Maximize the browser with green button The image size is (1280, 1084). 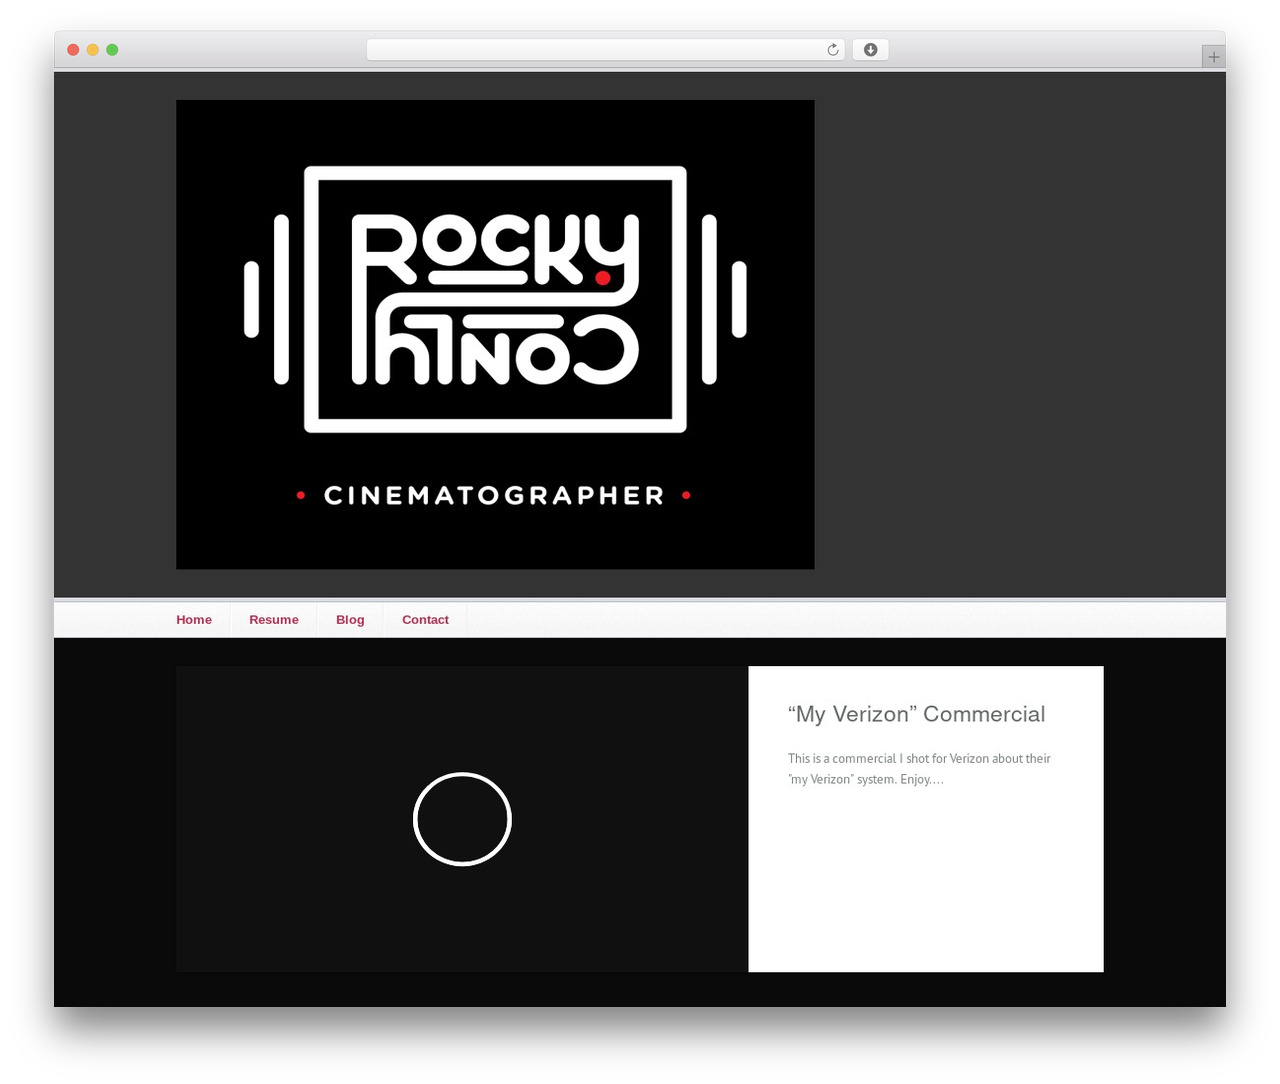tap(112, 50)
